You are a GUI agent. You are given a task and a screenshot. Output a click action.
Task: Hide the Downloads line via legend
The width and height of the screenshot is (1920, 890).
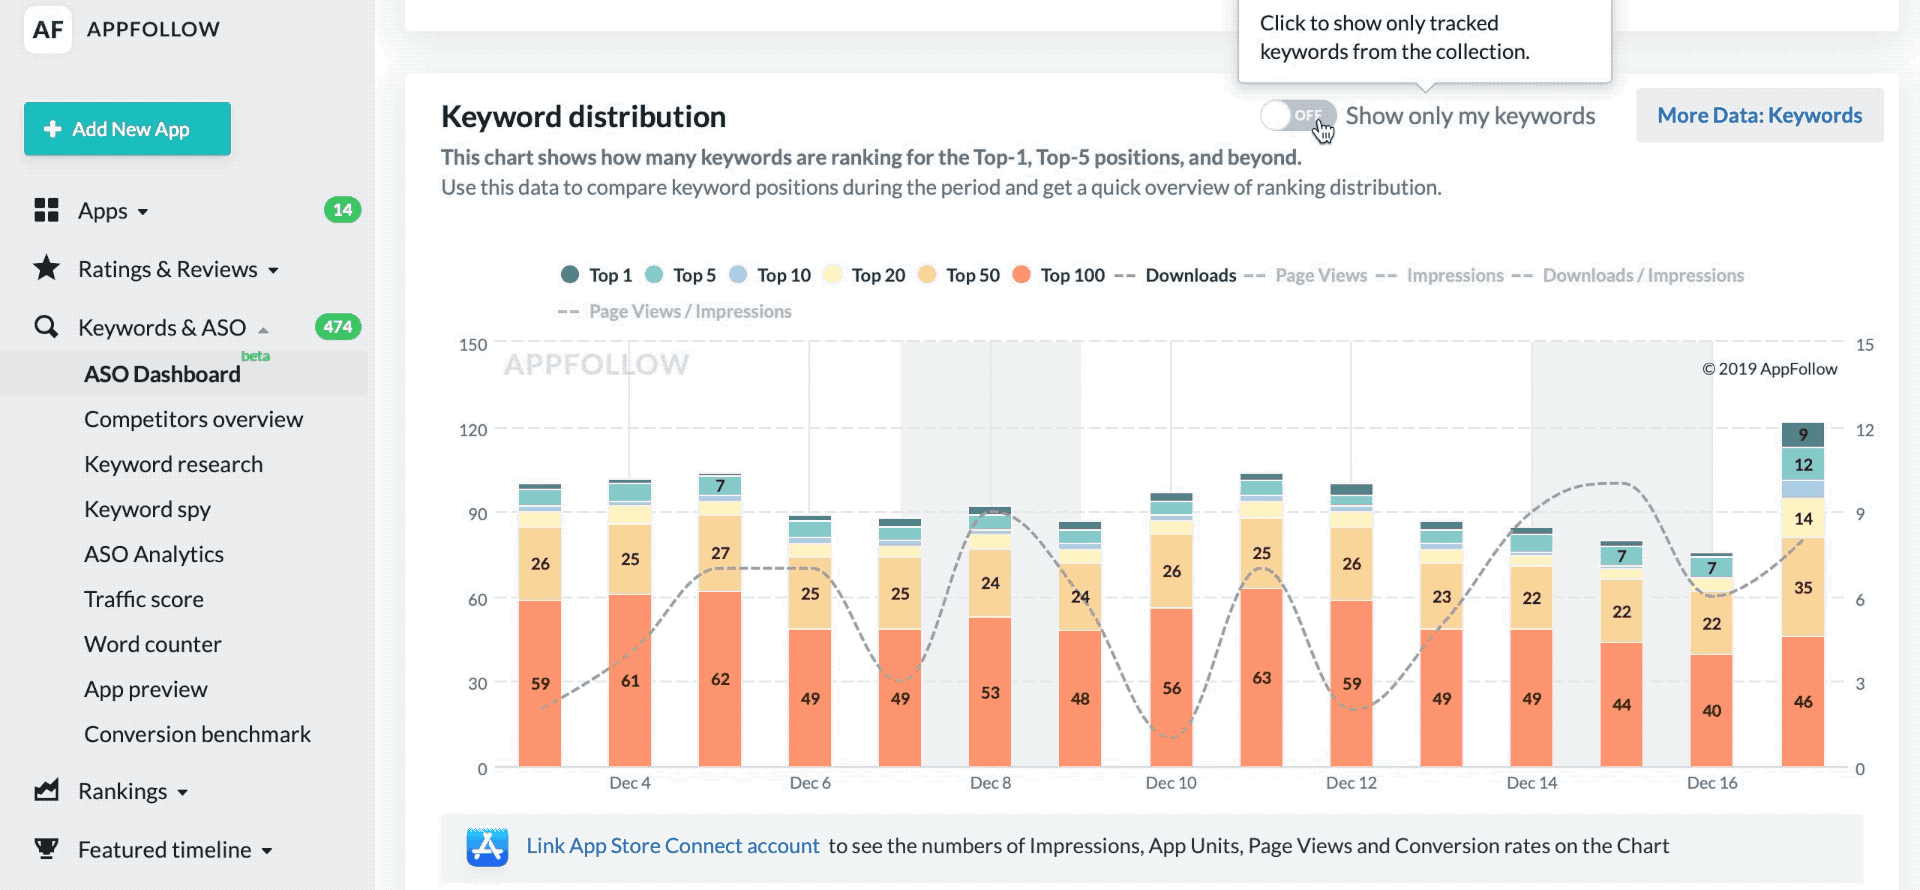1176,275
